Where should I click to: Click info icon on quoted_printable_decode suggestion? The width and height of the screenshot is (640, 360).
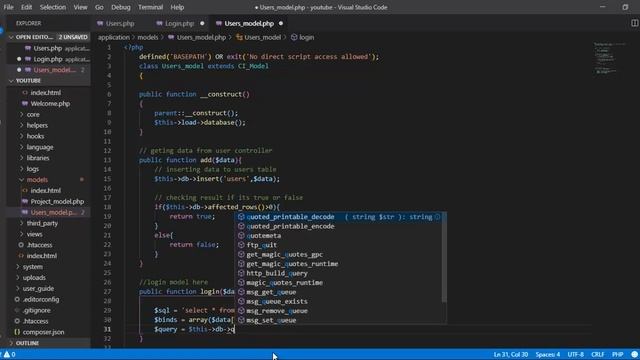[438, 217]
